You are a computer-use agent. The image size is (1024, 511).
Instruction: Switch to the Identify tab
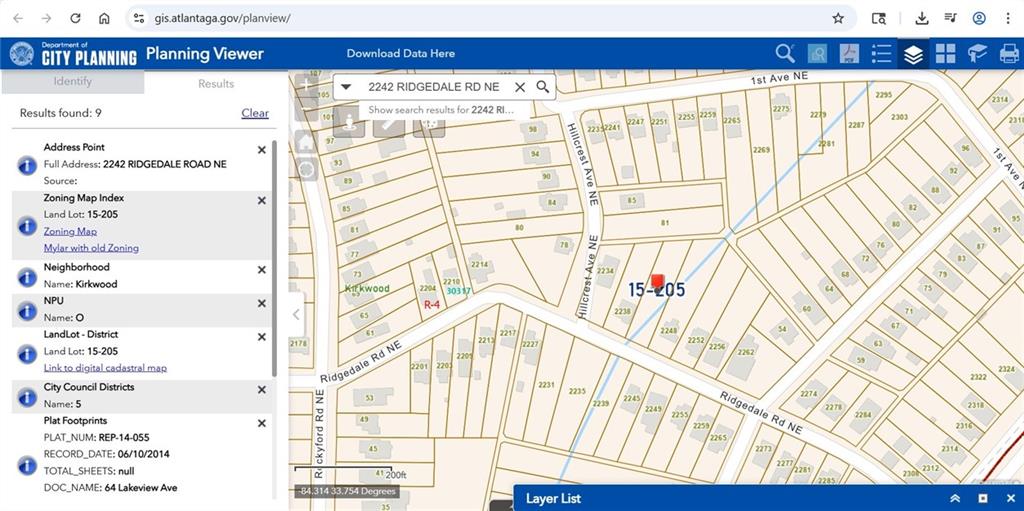72,82
